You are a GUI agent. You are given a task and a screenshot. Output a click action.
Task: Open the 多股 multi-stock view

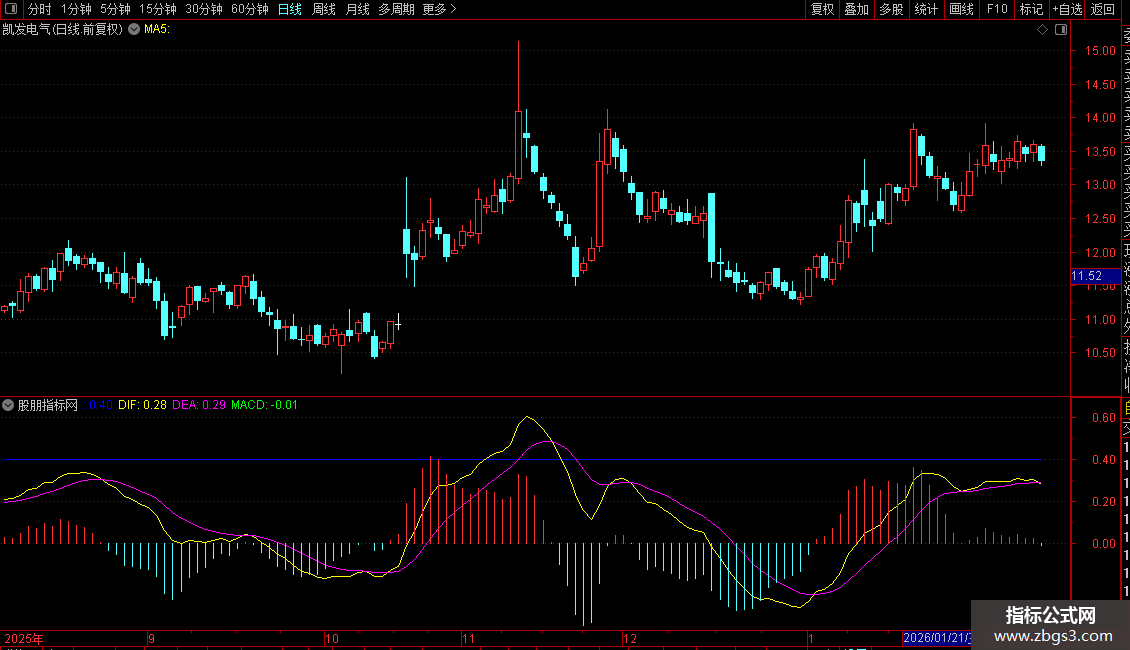click(891, 10)
